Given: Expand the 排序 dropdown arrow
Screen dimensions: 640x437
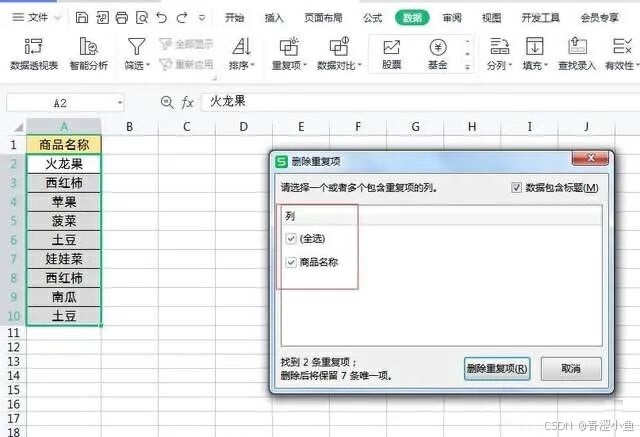Looking at the screenshot, I should click(x=253, y=65).
